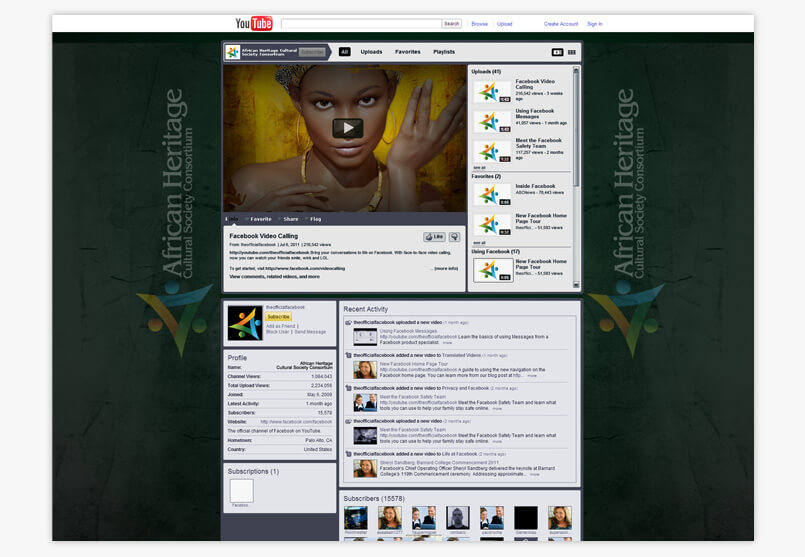The image size is (805, 557).
Task: Open the Privacy and Facebook playlist link
Action: tap(466, 388)
